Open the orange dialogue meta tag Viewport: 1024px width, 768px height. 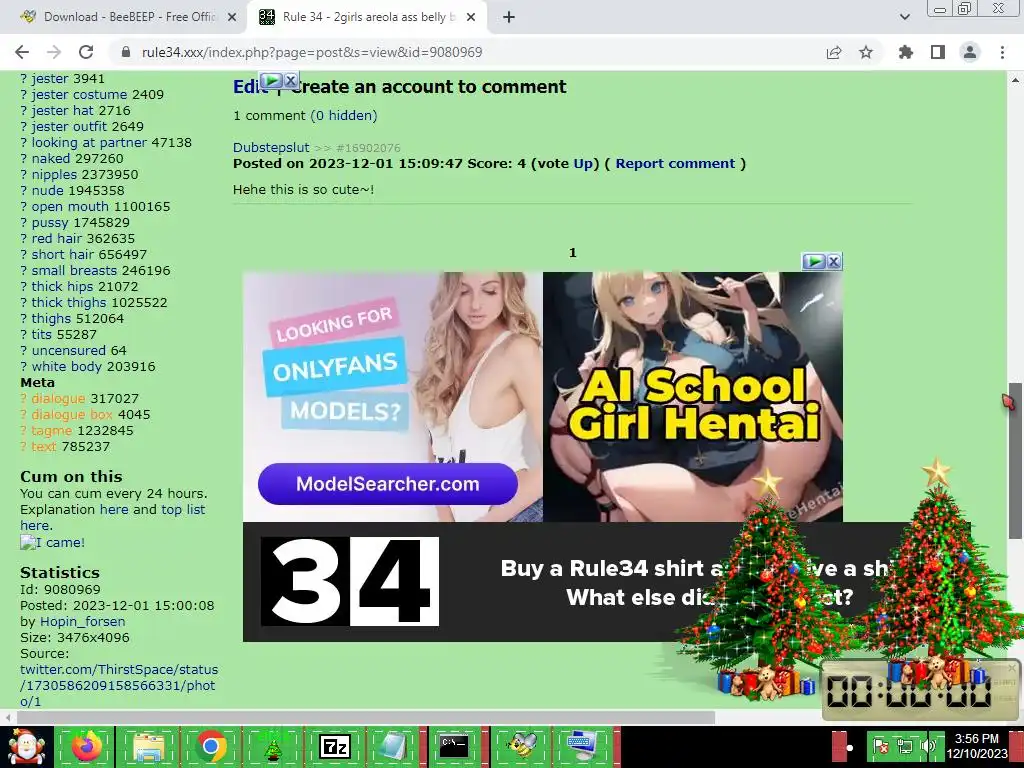click(58, 398)
